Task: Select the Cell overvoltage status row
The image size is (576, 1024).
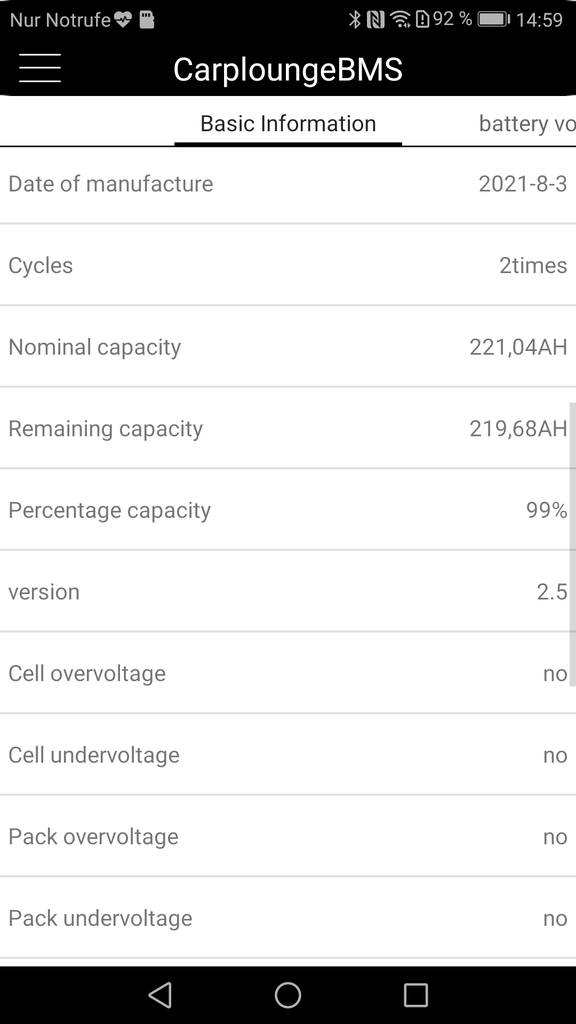Action: point(288,673)
